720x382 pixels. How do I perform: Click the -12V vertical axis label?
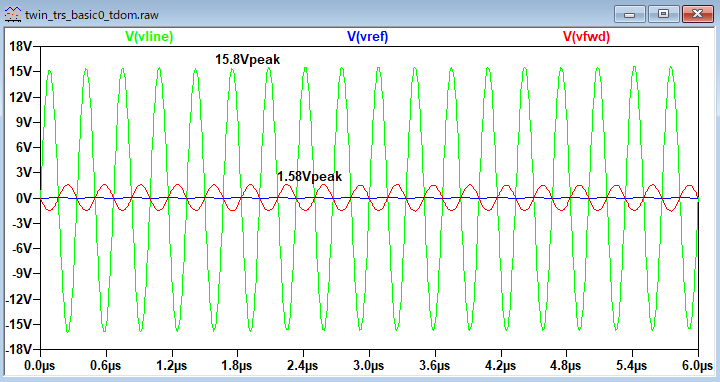[x=18, y=299]
